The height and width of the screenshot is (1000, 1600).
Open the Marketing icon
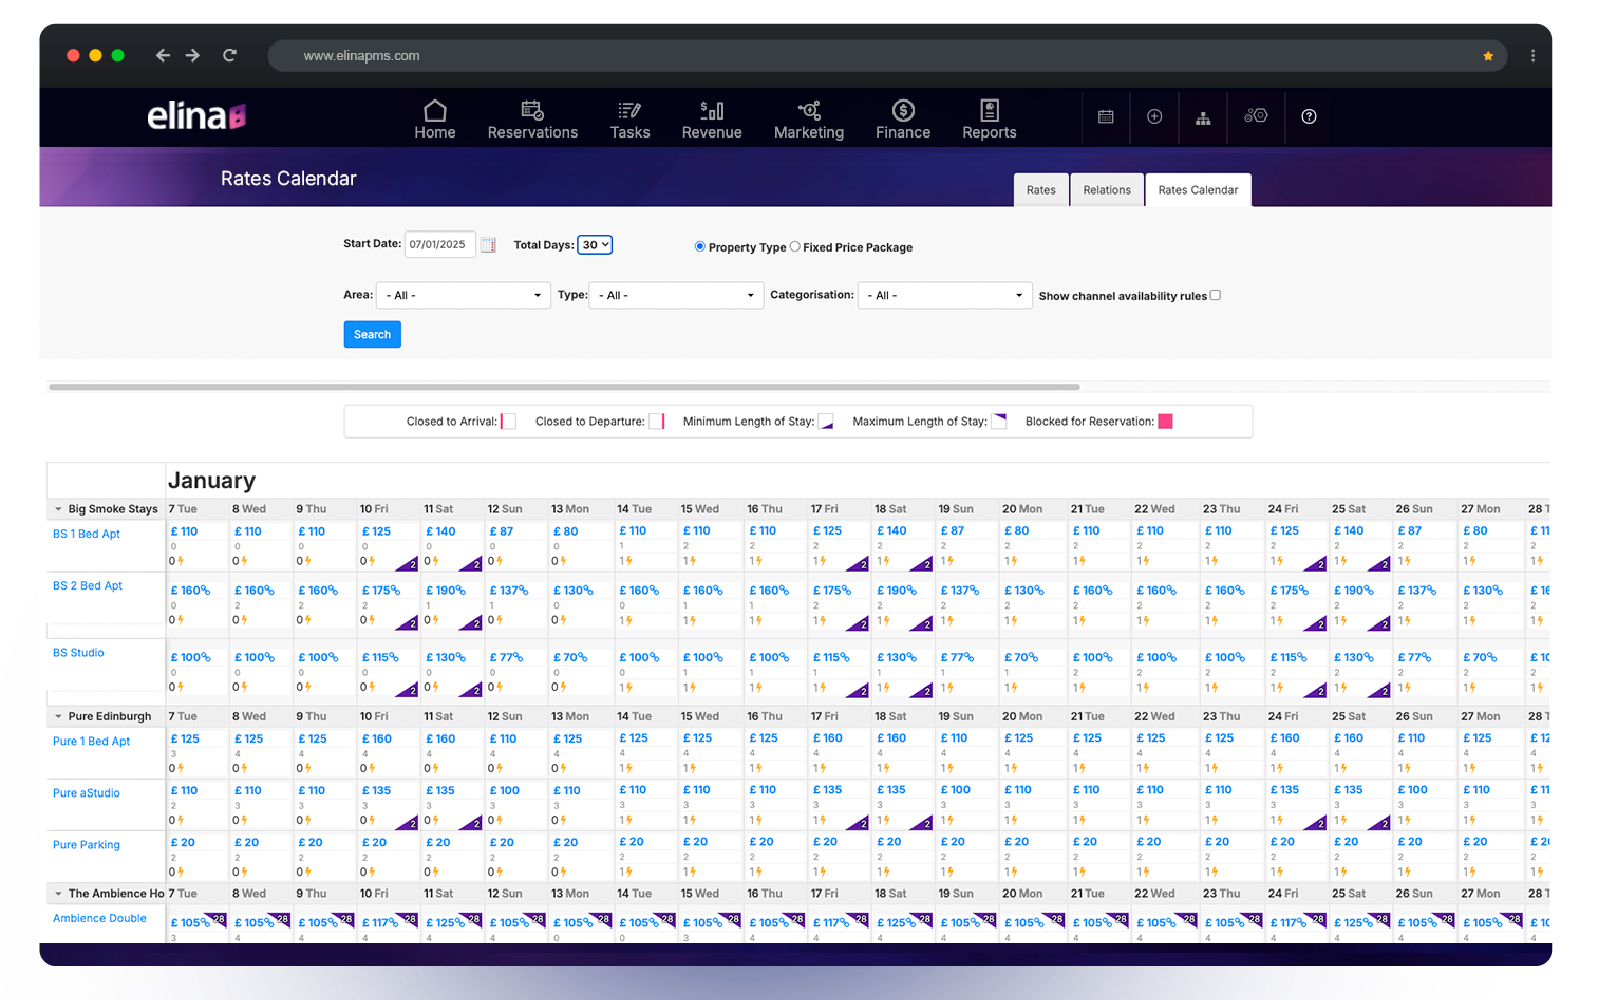[808, 111]
